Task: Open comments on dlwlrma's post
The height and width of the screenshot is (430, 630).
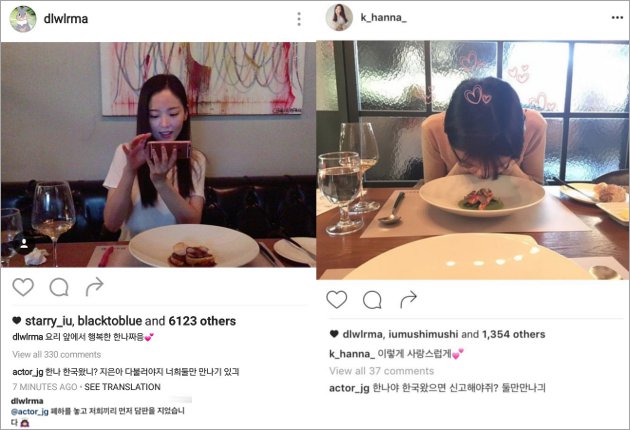Action: pos(59,287)
